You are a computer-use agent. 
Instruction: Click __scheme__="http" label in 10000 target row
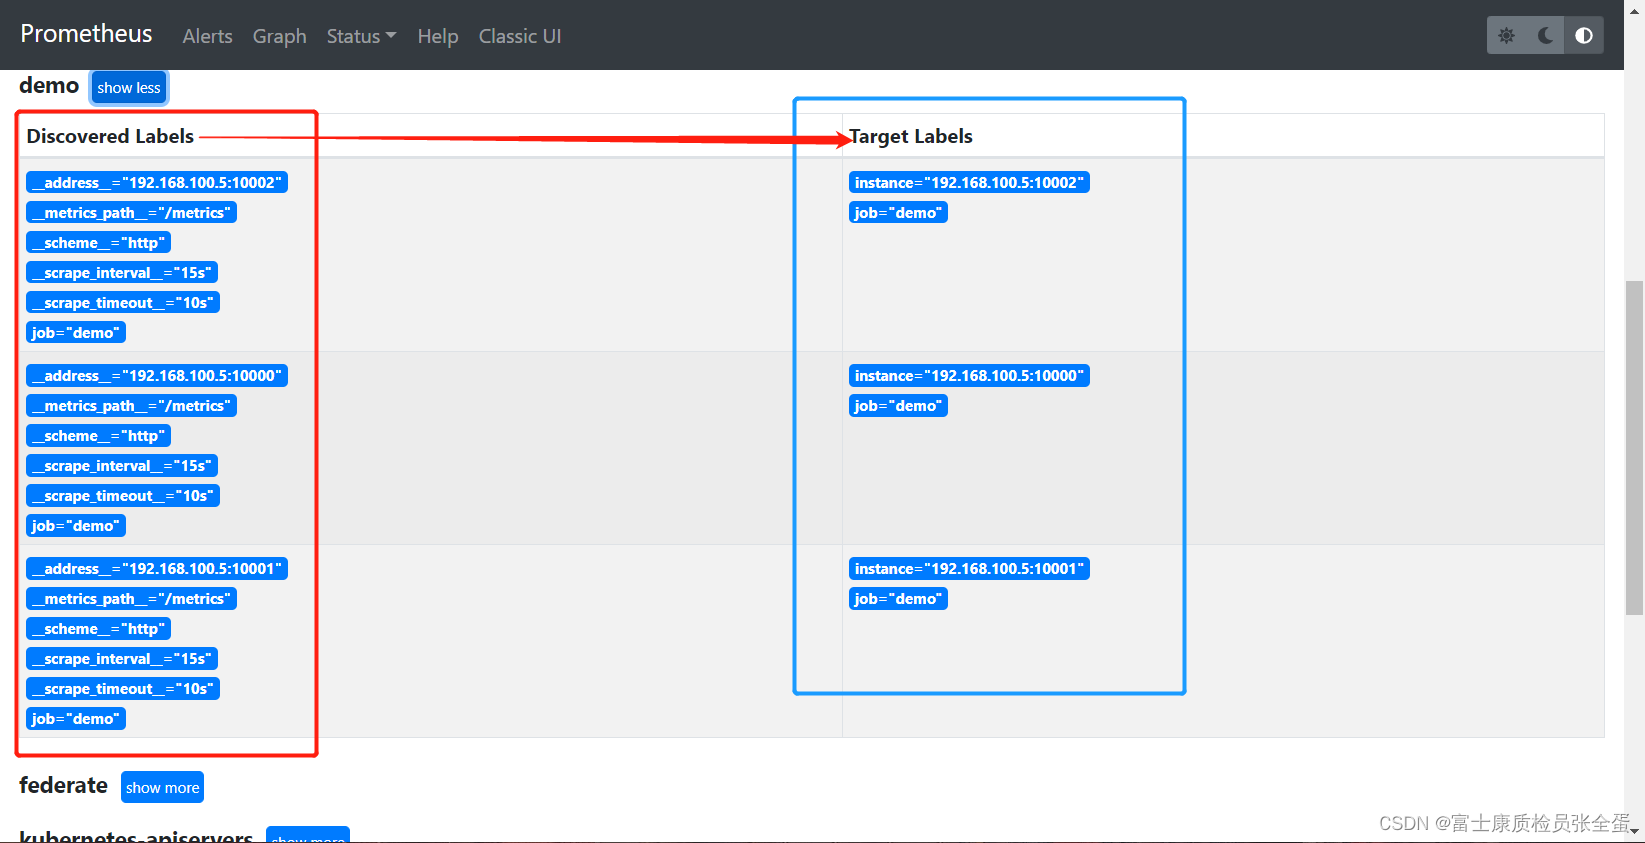tap(98, 436)
